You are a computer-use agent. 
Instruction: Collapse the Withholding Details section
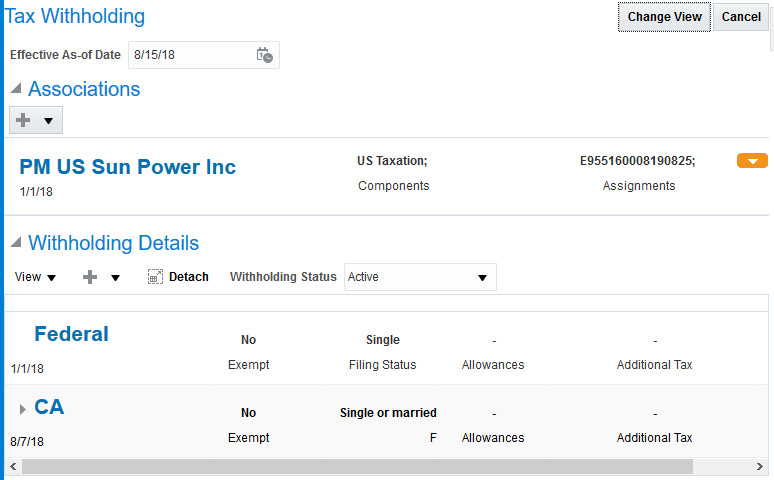(x=16, y=243)
